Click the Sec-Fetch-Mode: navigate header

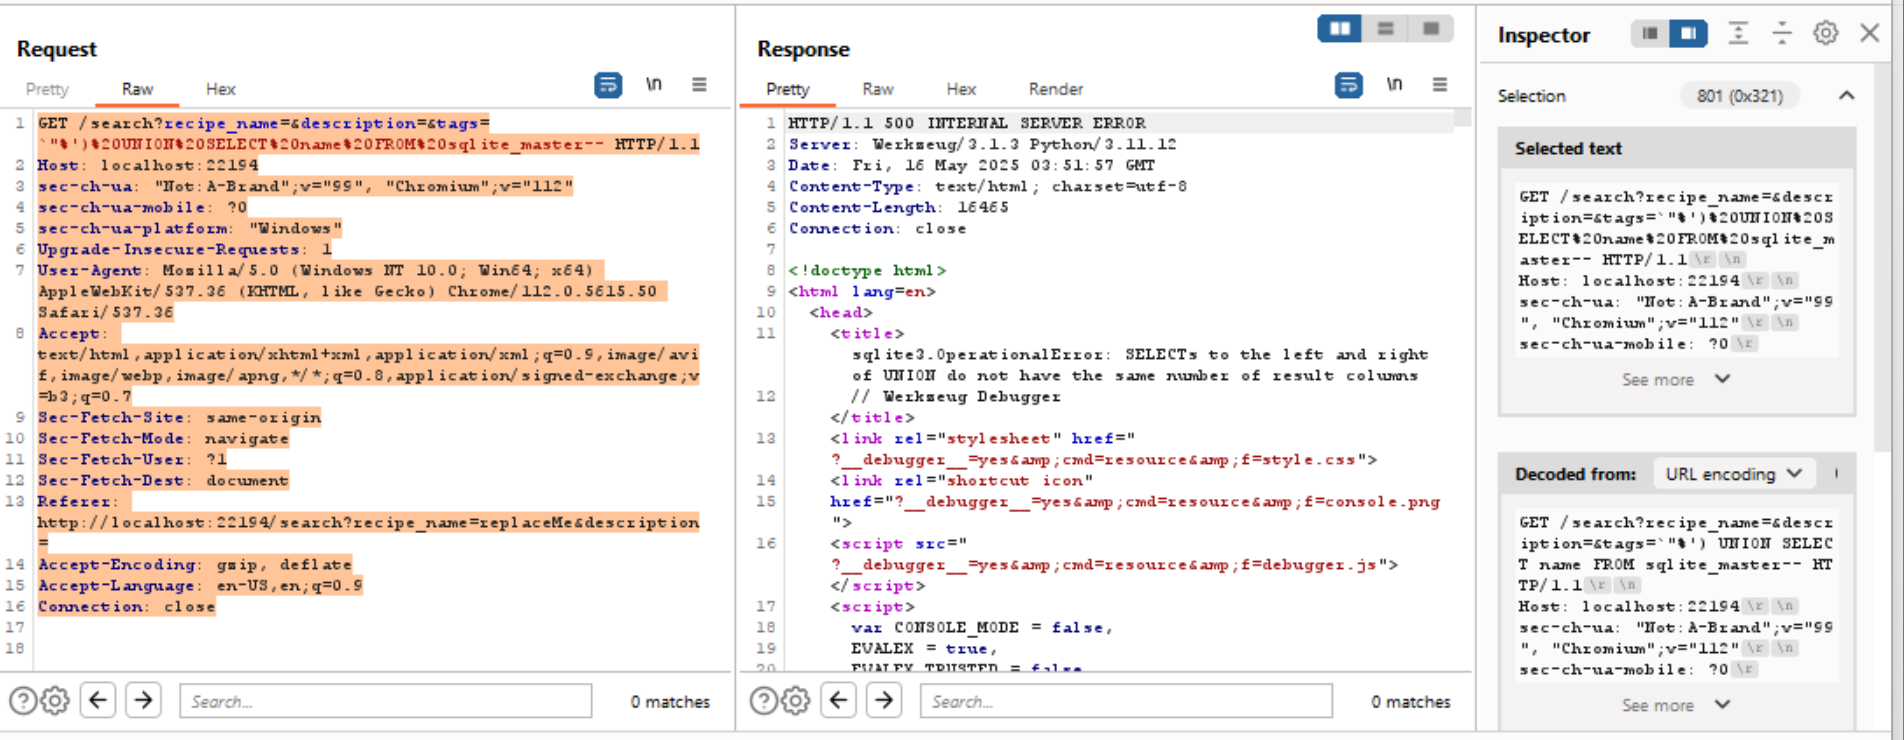pos(163,438)
